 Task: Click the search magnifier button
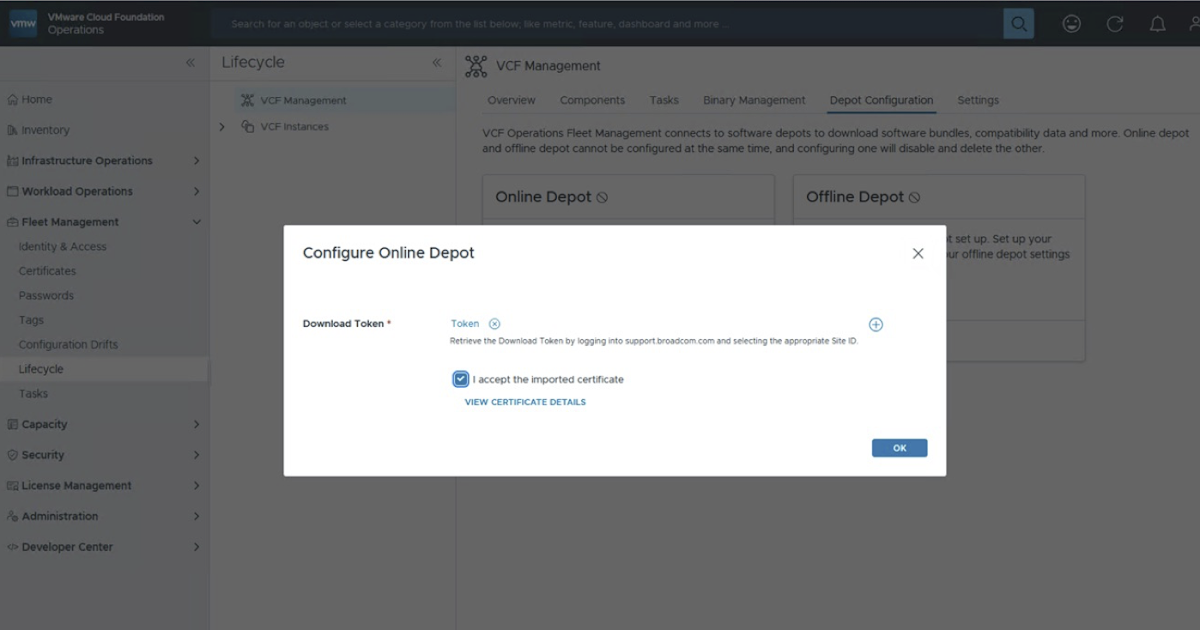point(1018,24)
